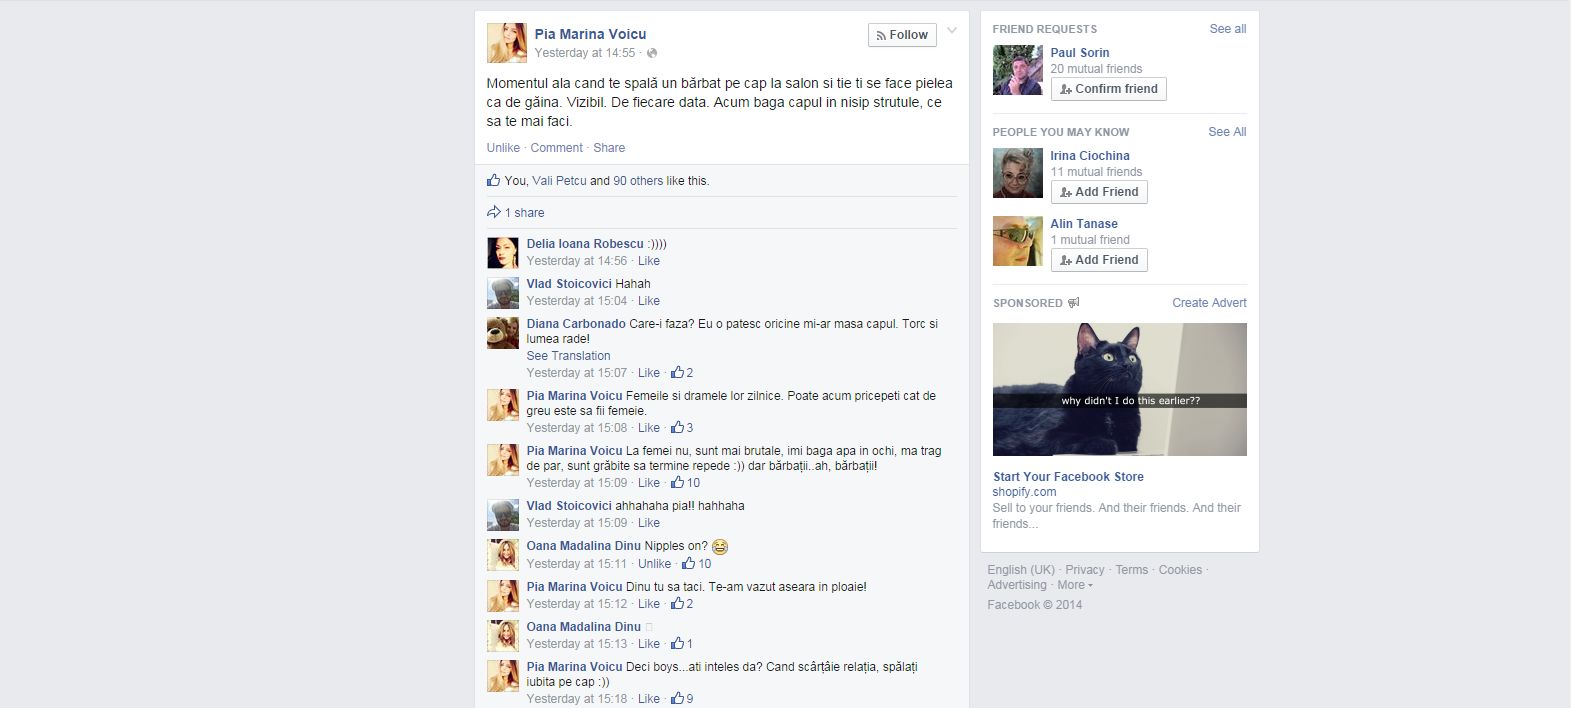
Task: Follow Pia Marina Voicu
Action: (x=902, y=35)
